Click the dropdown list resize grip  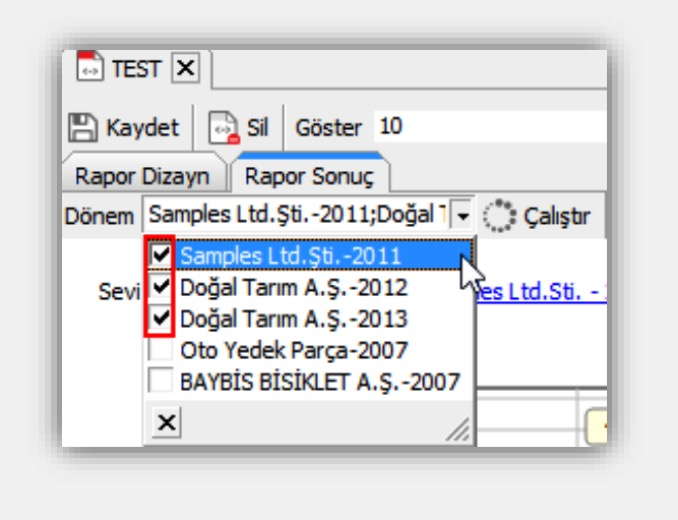[x=458, y=429]
